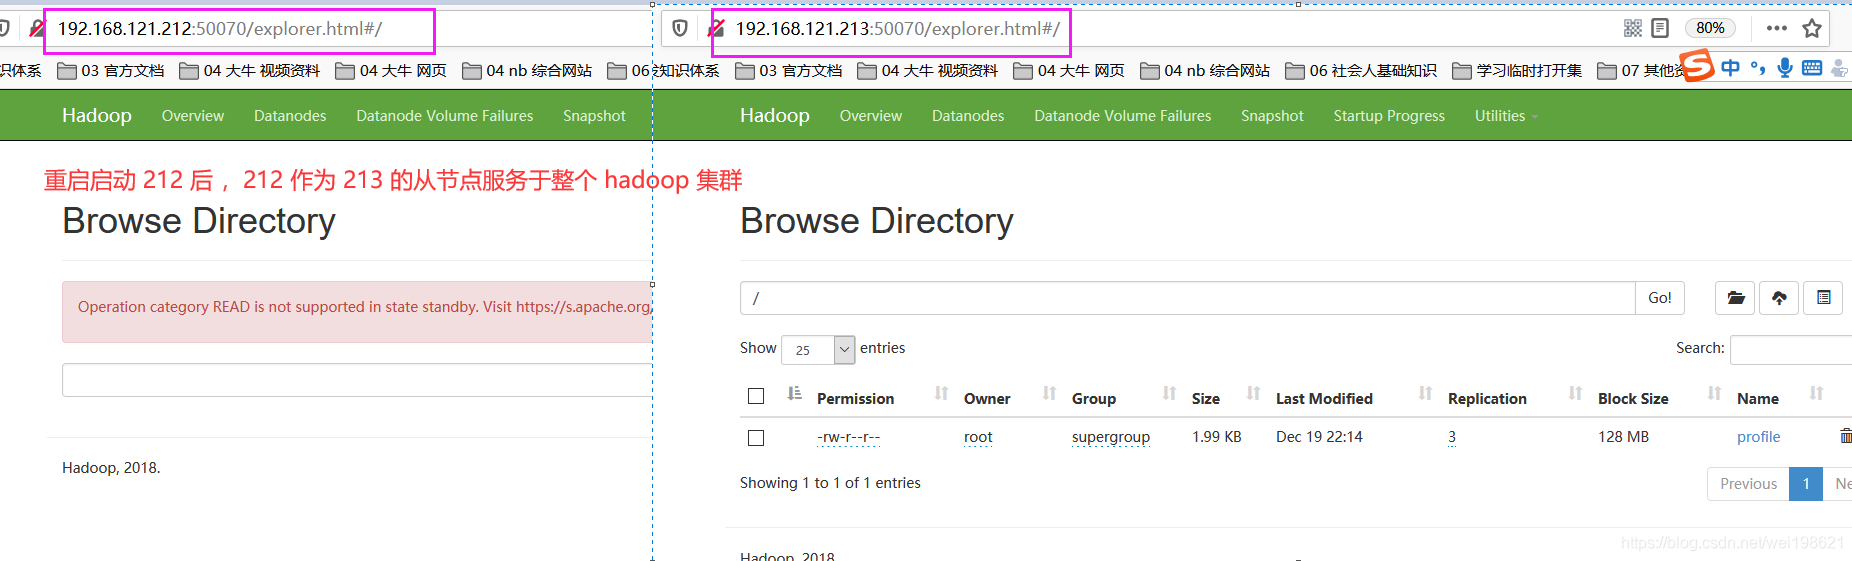This screenshot has height=561, width=1852.
Task: Open the page actions three-dot menu
Action: coord(1777,28)
